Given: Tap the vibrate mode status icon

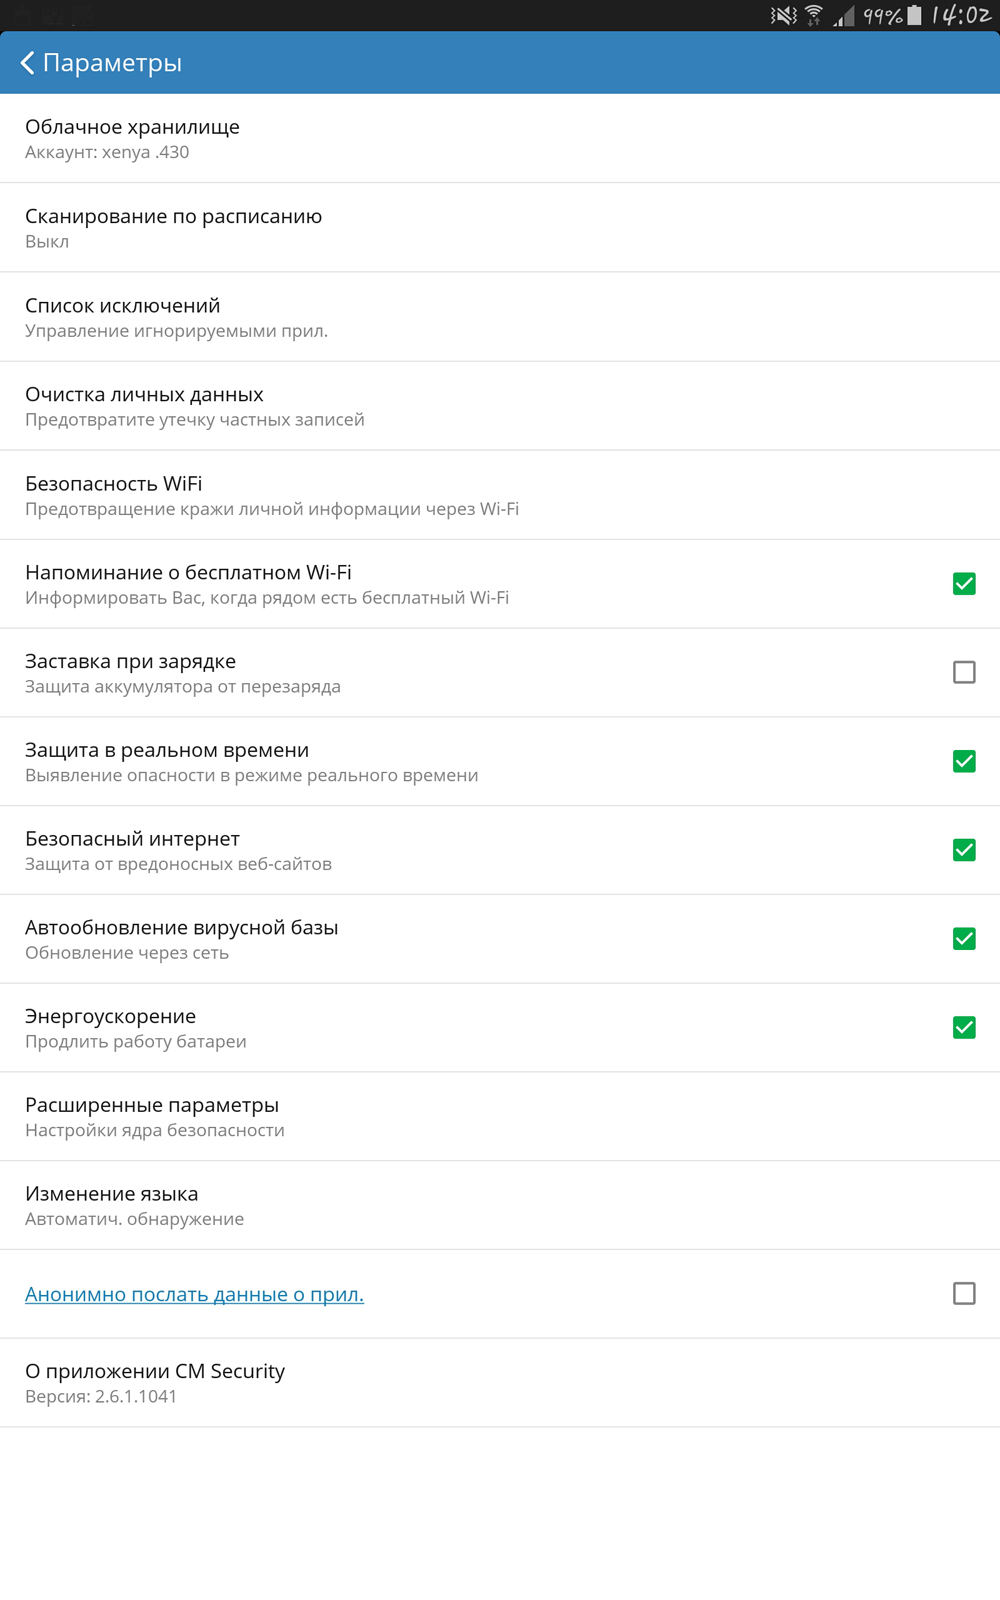Looking at the screenshot, I should click(x=783, y=15).
